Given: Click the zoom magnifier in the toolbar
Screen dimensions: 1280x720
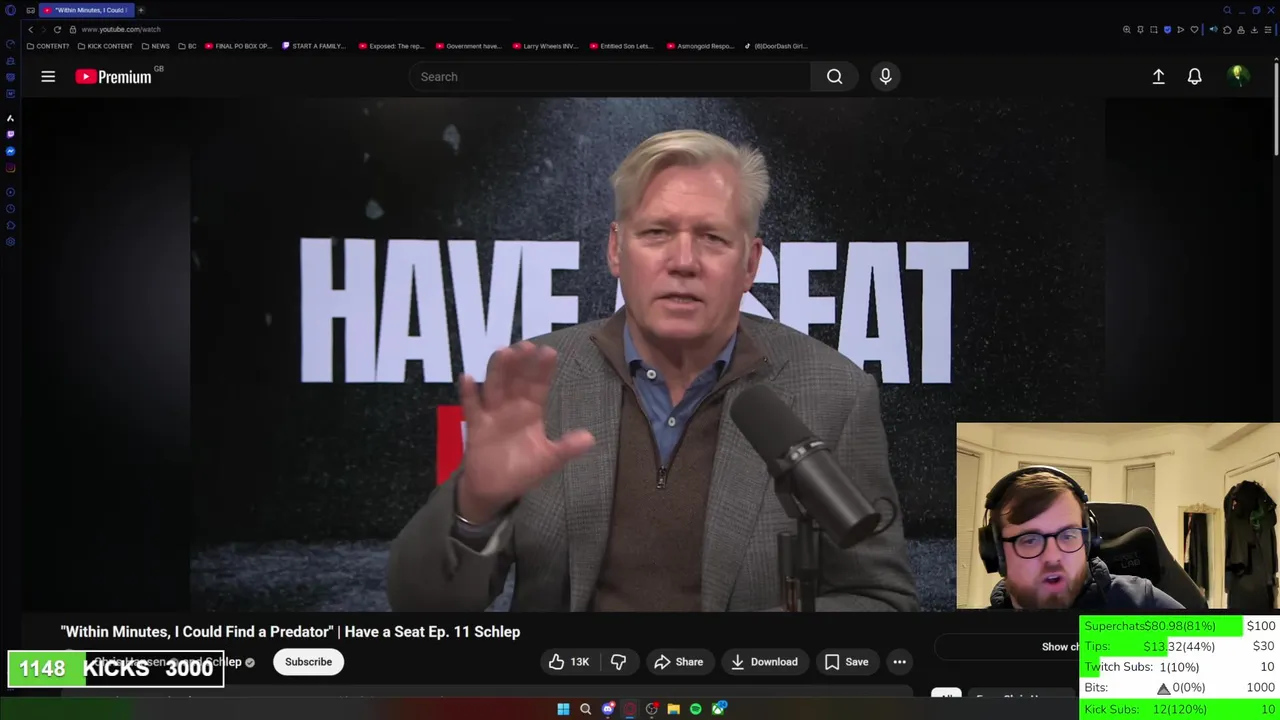Looking at the screenshot, I should click(x=1126, y=30).
